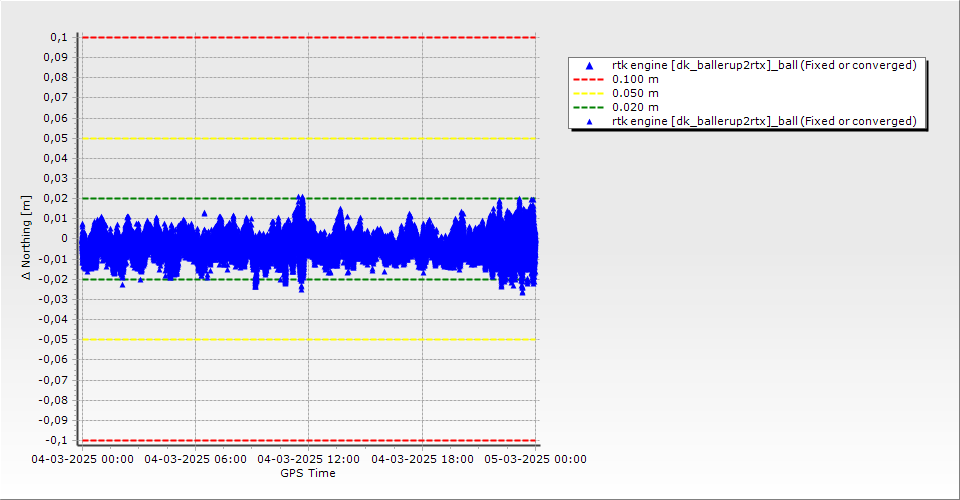Click the '04-03-2025 18:00' time axis label
The height and width of the screenshot is (500, 960).
422,459
